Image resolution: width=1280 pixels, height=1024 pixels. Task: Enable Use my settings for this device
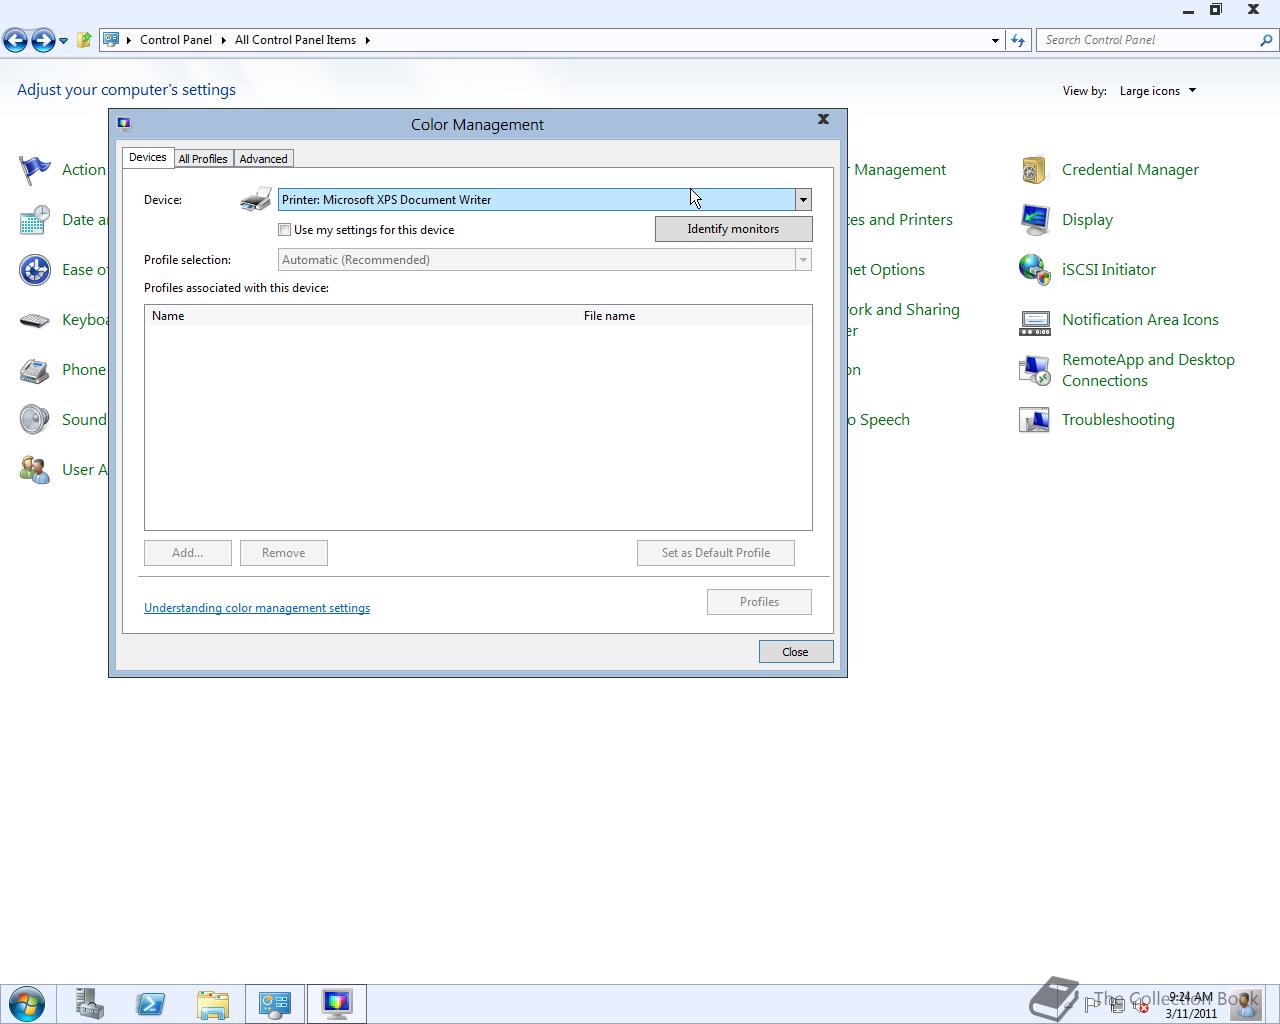(x=285, y=230)
